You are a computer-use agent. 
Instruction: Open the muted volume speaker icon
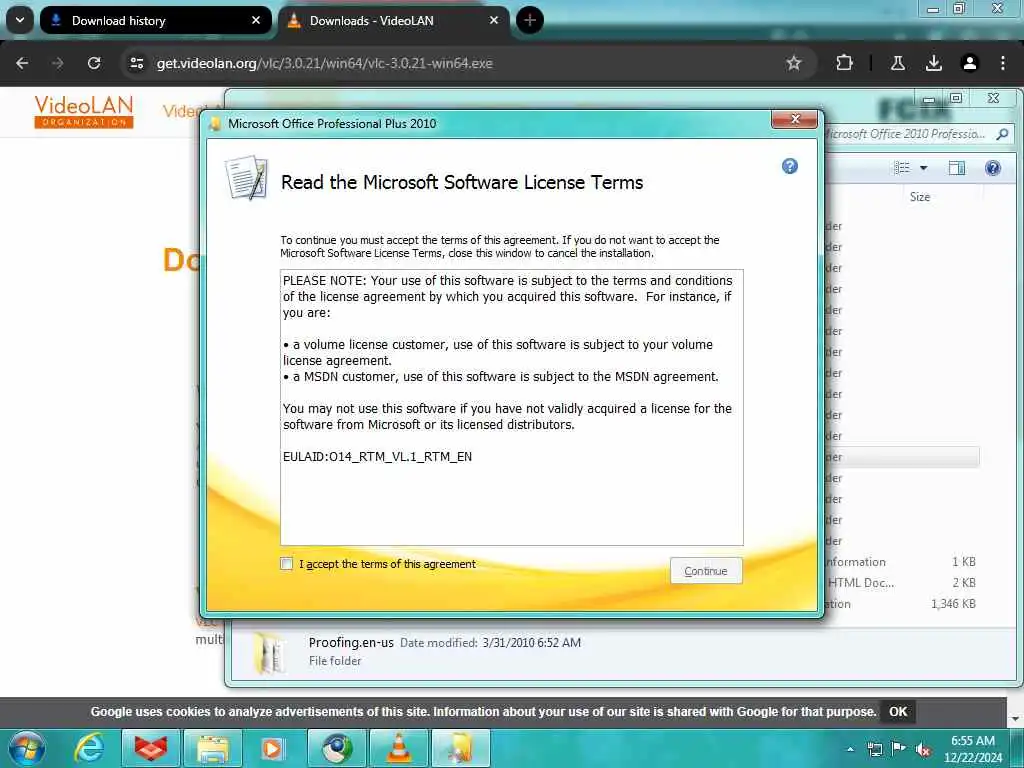pyautogui.click(x=923, y=750)
